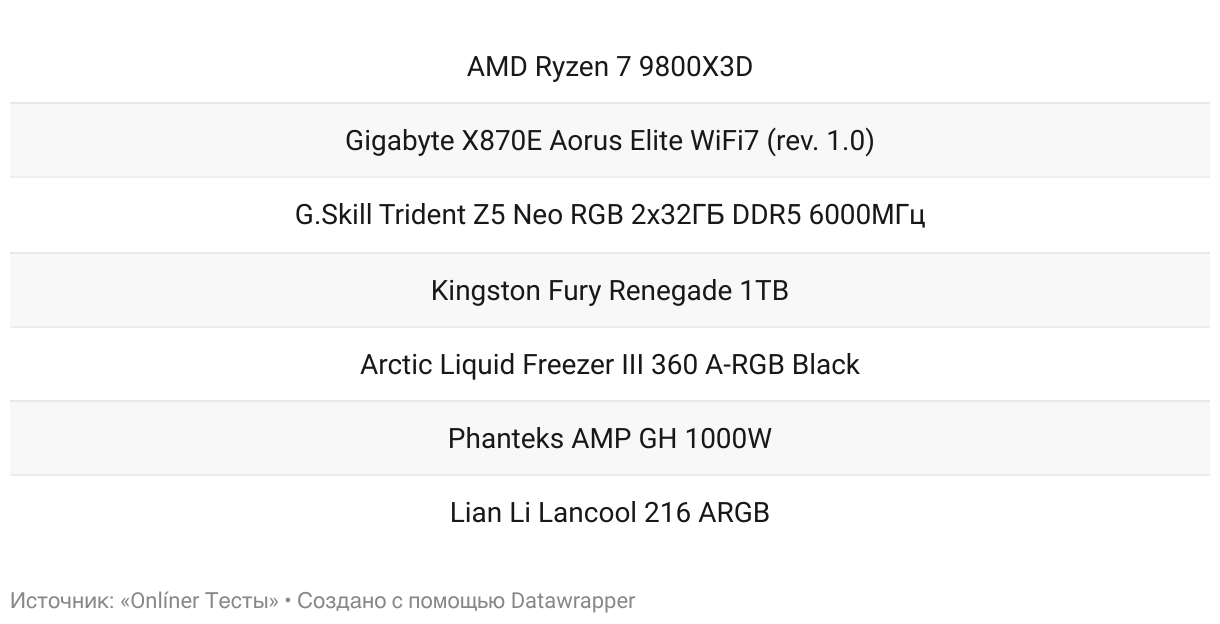Select the Gigabyte X870E Aorus Elite row
This screenshot has width=1220, height=624.
pyautogui.click(x=610, y=140)
